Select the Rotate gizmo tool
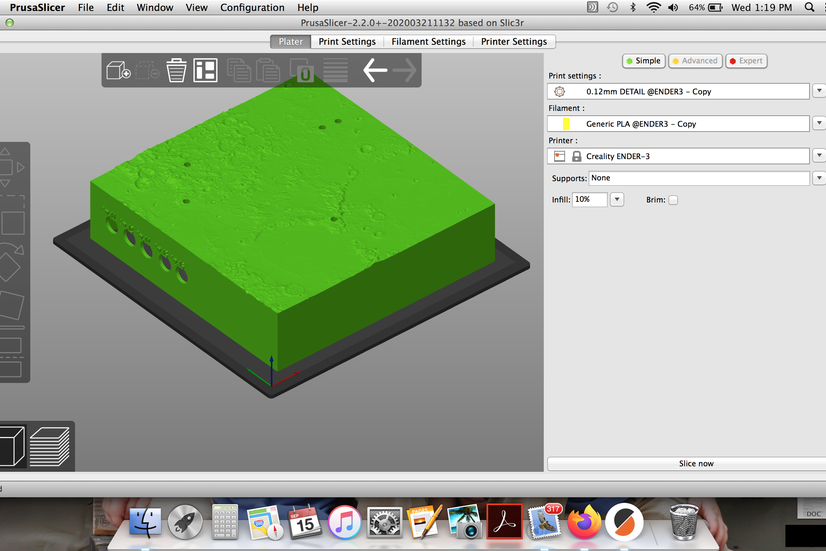 [x=11, y=262]
